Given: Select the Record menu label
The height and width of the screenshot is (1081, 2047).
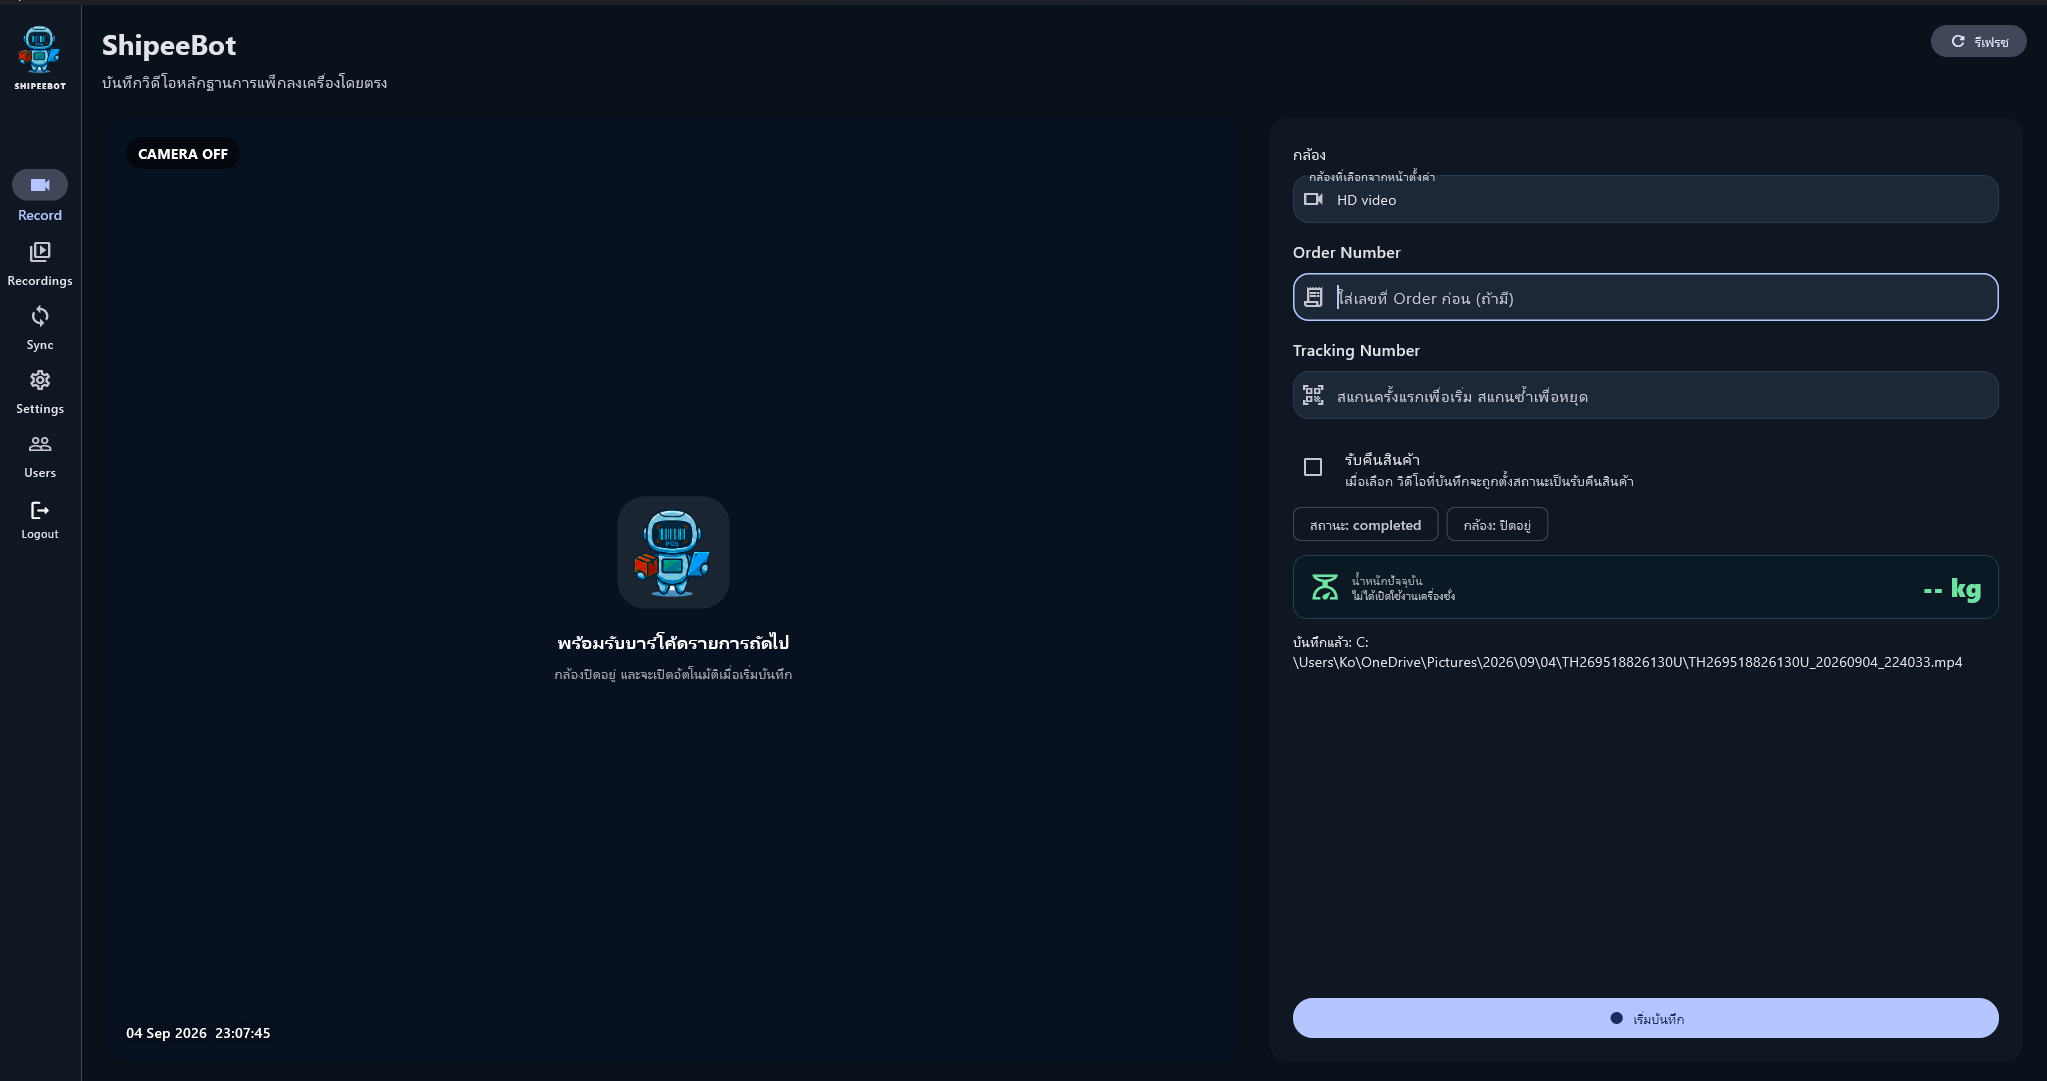Looking at the screenshot, I should coord(40,215).
